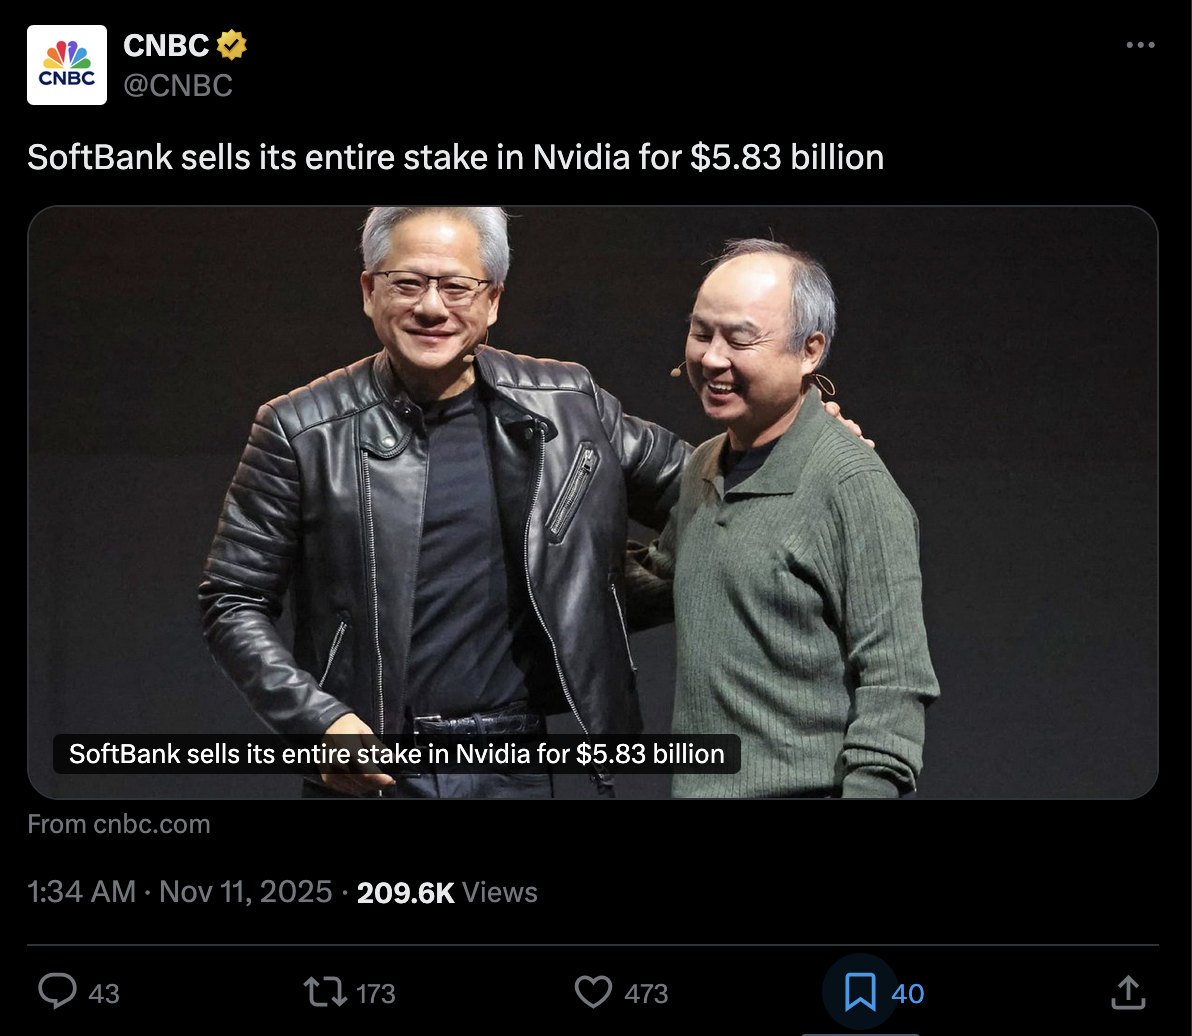
Task: Click the 173 reposts count
Action: point(376,993)
